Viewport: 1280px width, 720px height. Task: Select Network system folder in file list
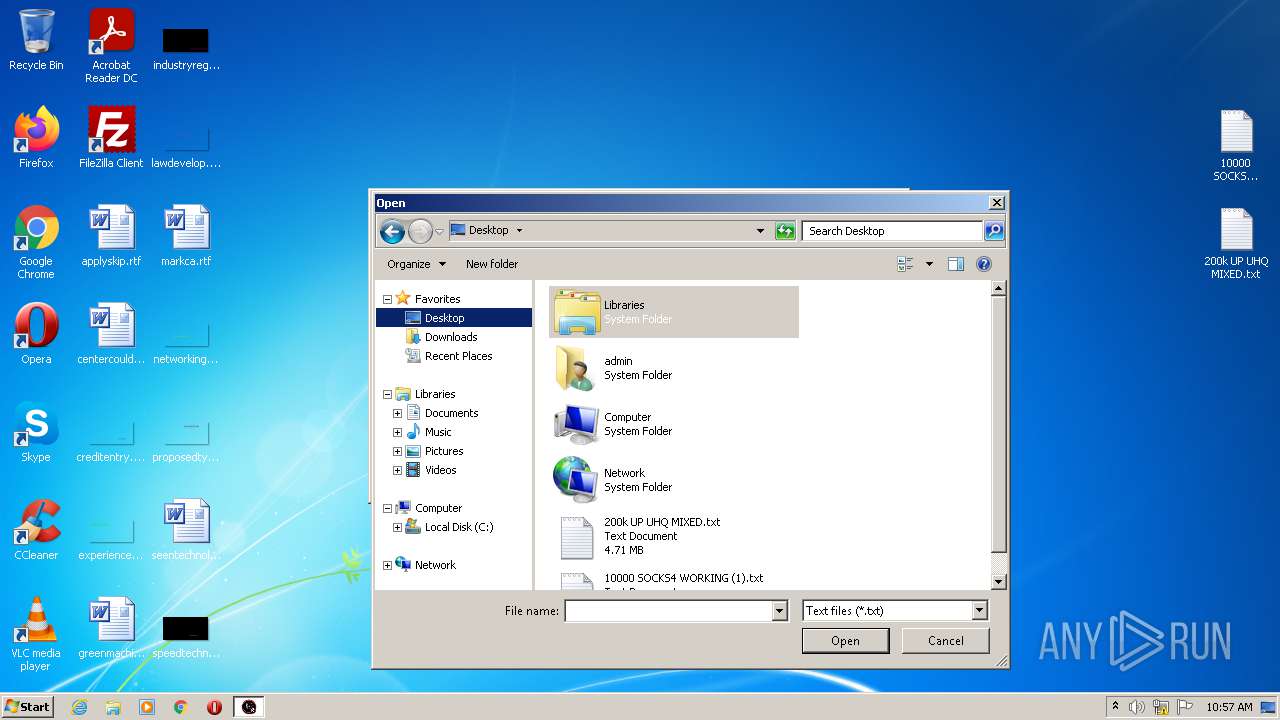tap(674, 480)
